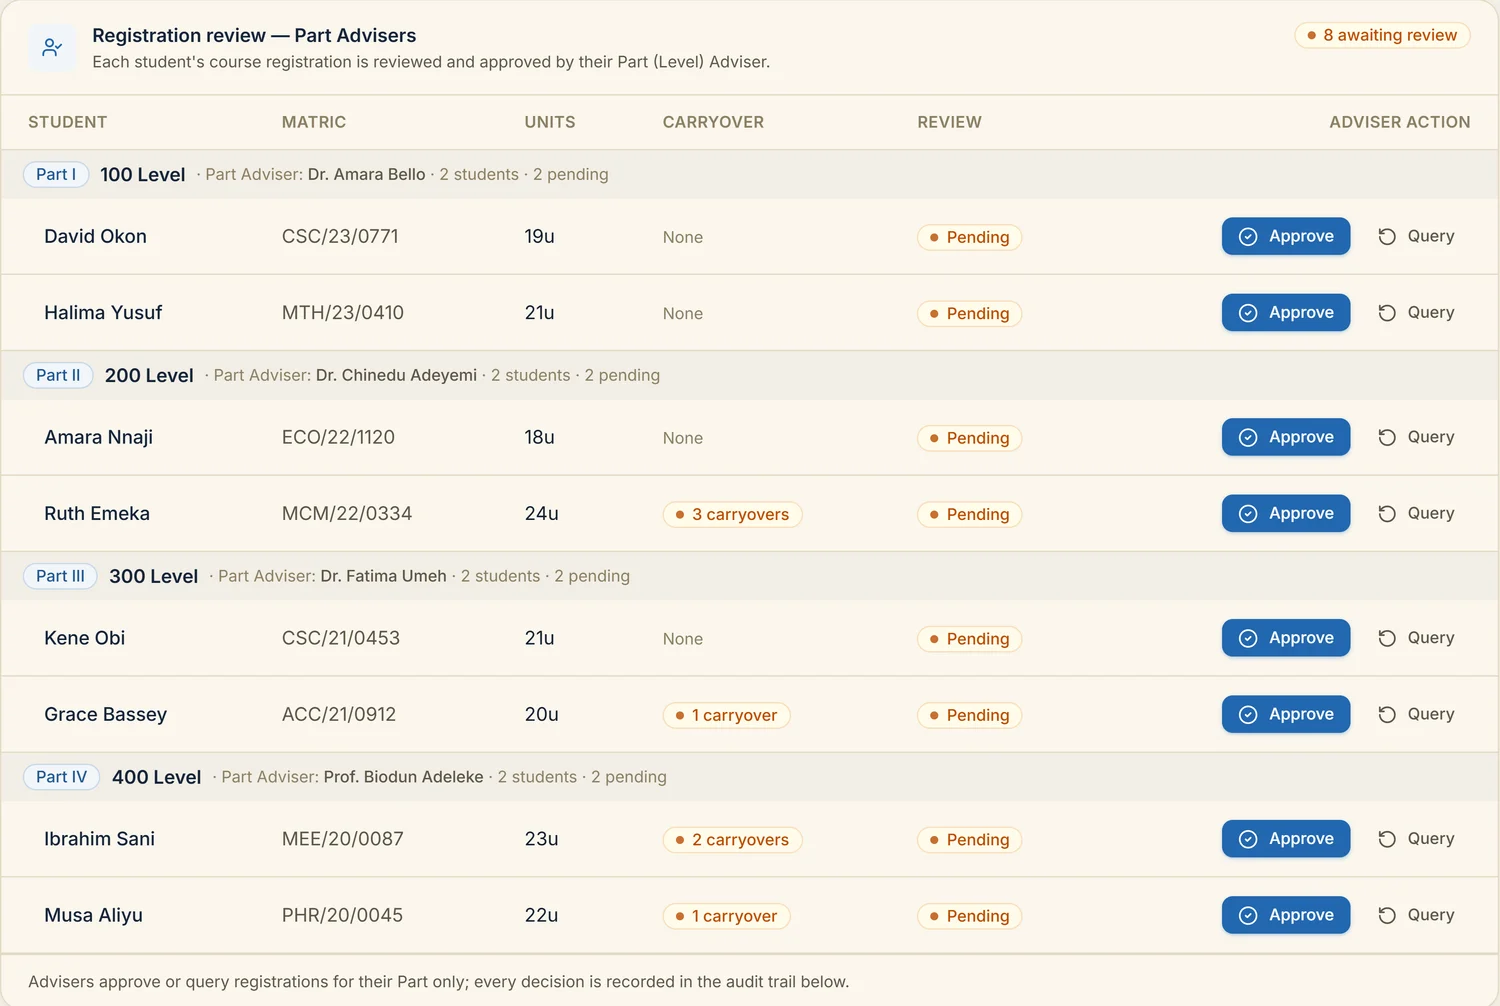Click Ibrahim Sani's 2 carryovers badge

click(732, 840)
